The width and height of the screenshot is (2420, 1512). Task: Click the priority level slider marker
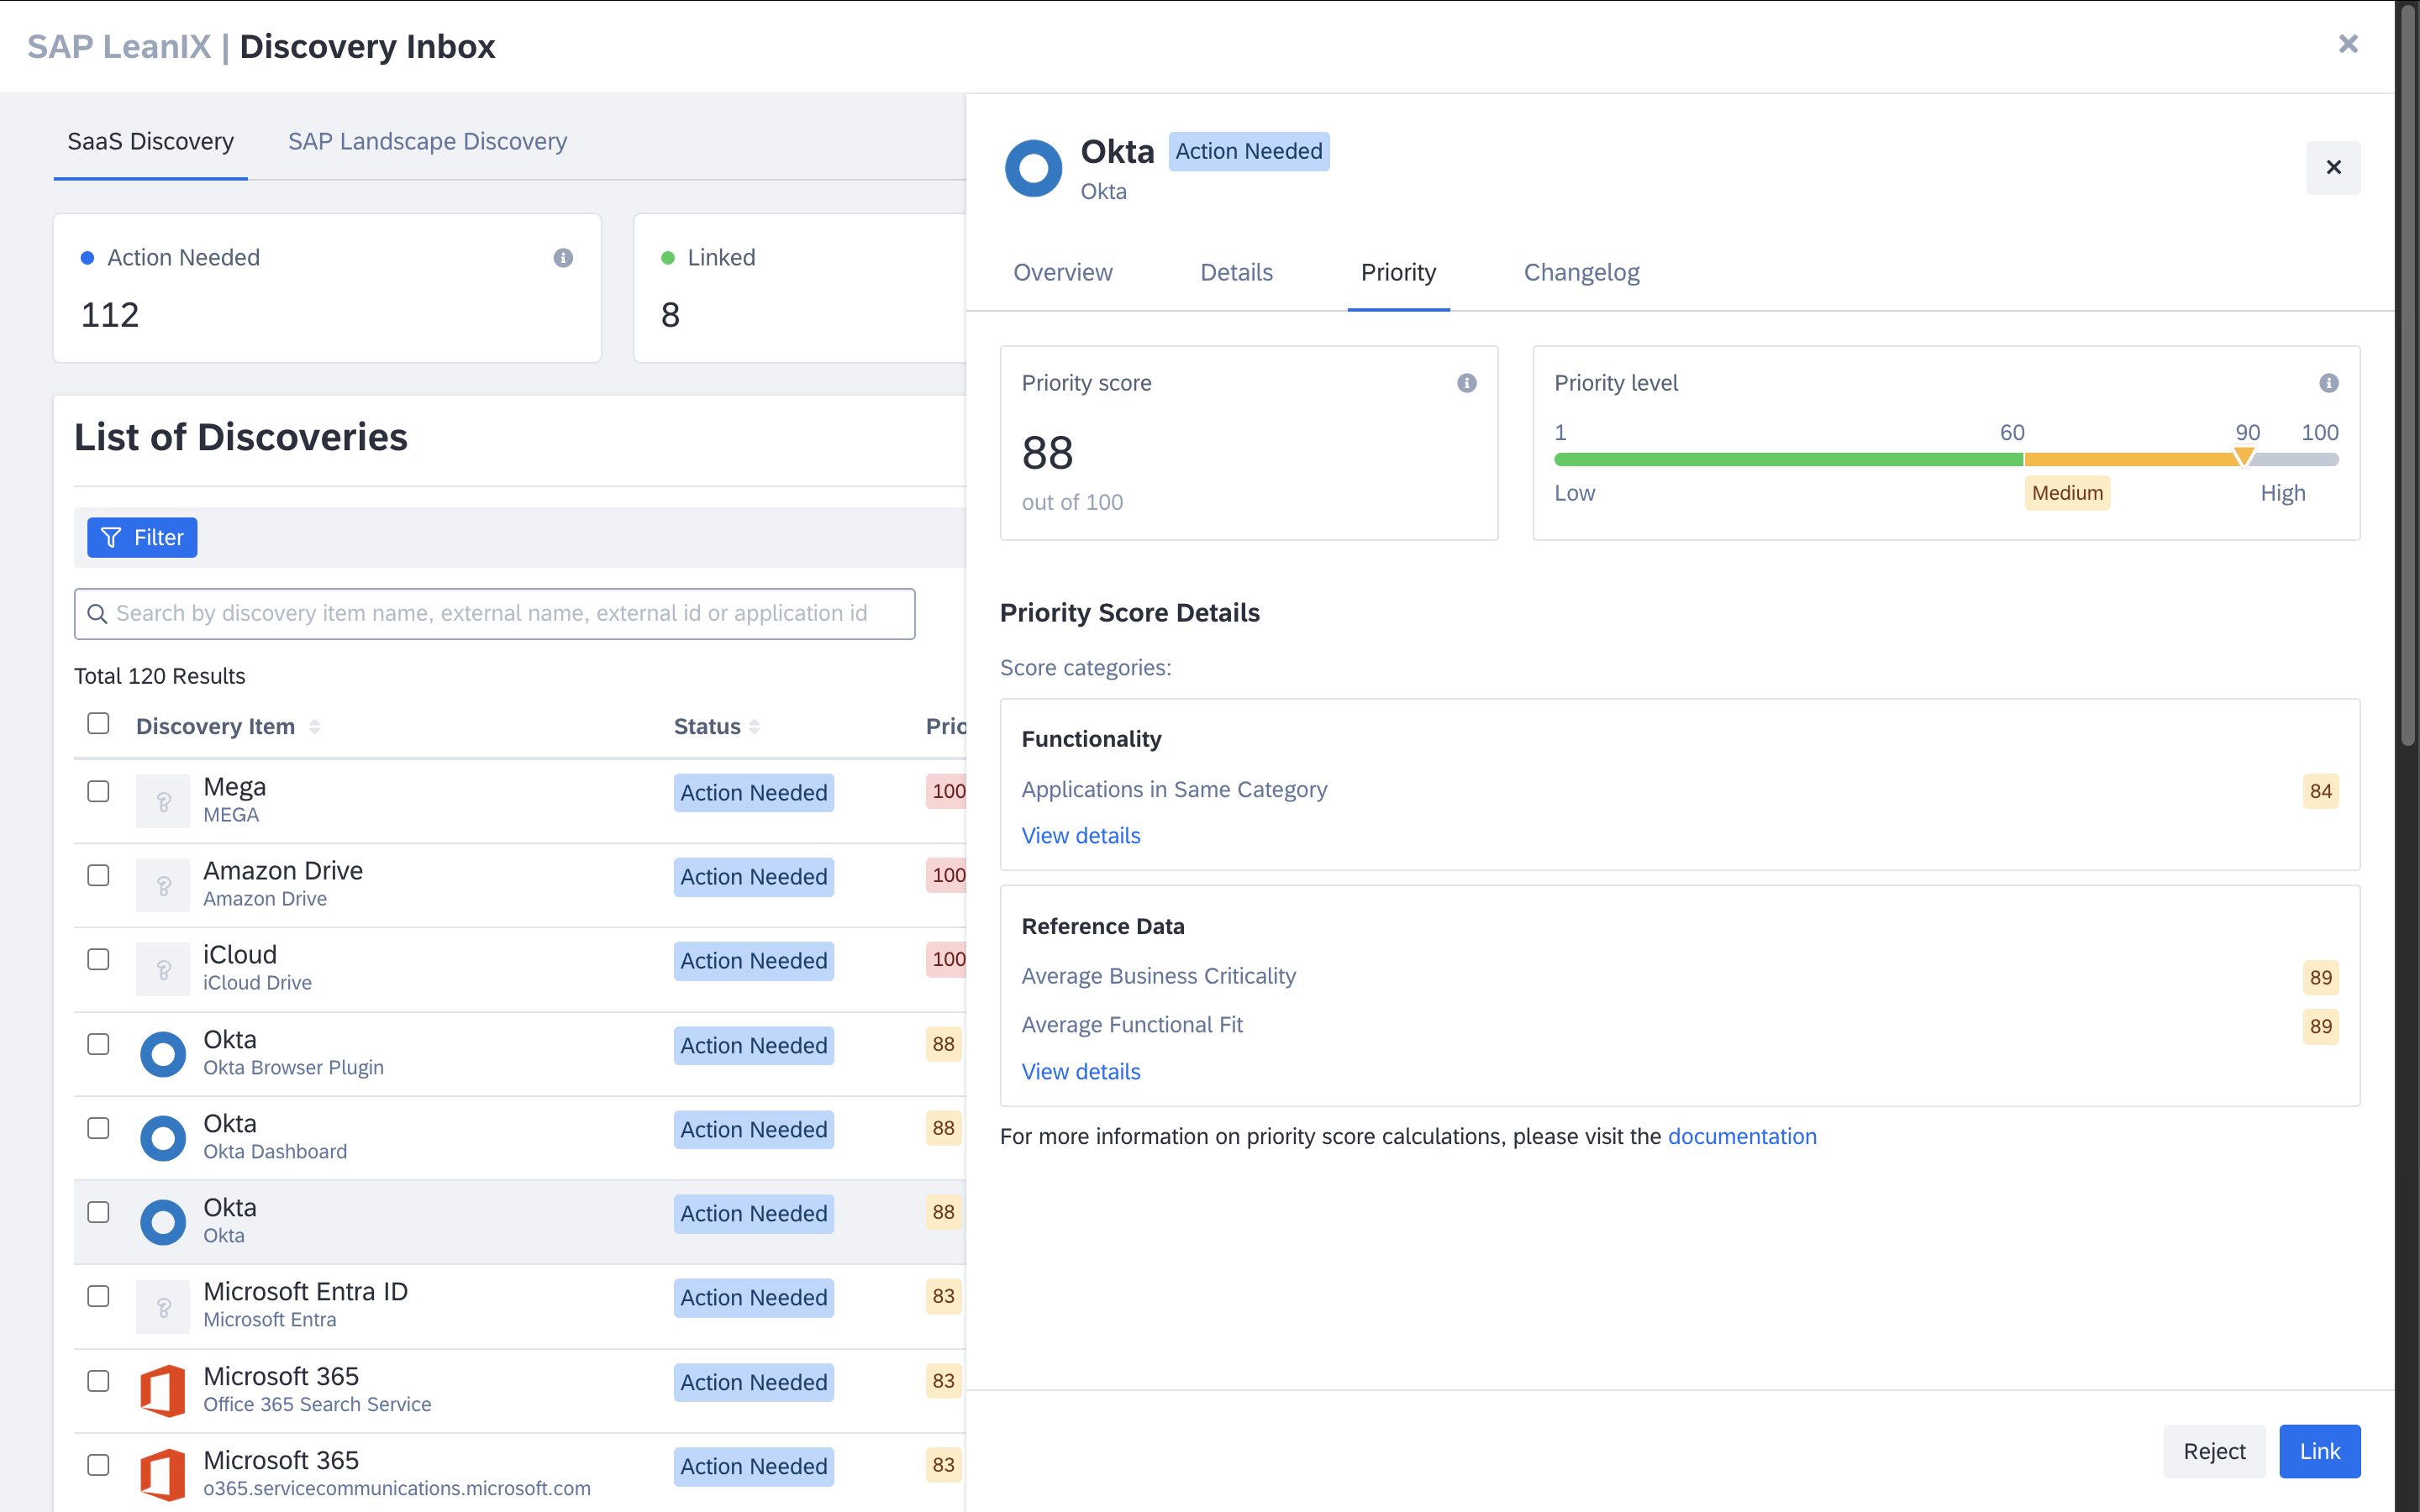2243,457
